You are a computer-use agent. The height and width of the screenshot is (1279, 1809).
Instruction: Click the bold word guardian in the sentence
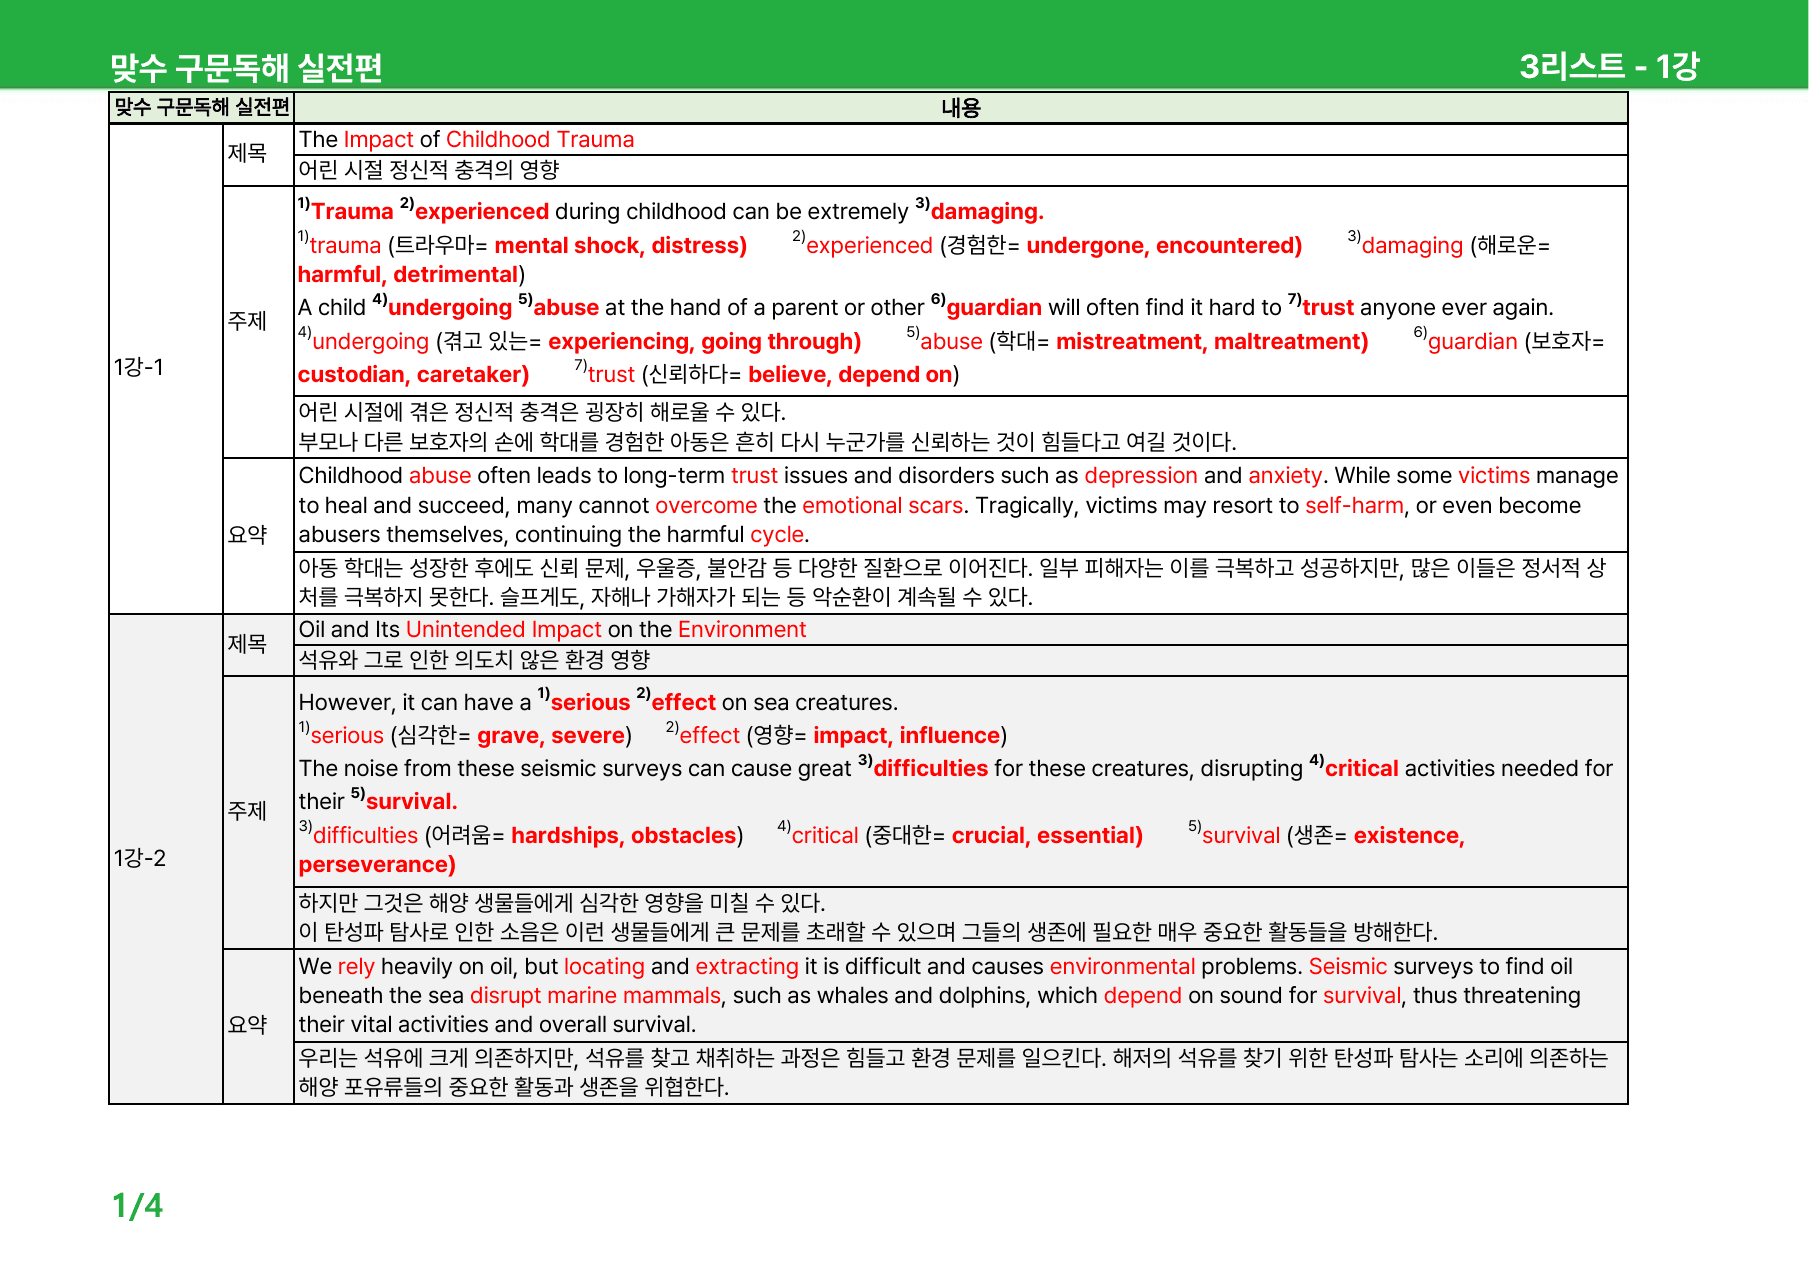point(994,307)
